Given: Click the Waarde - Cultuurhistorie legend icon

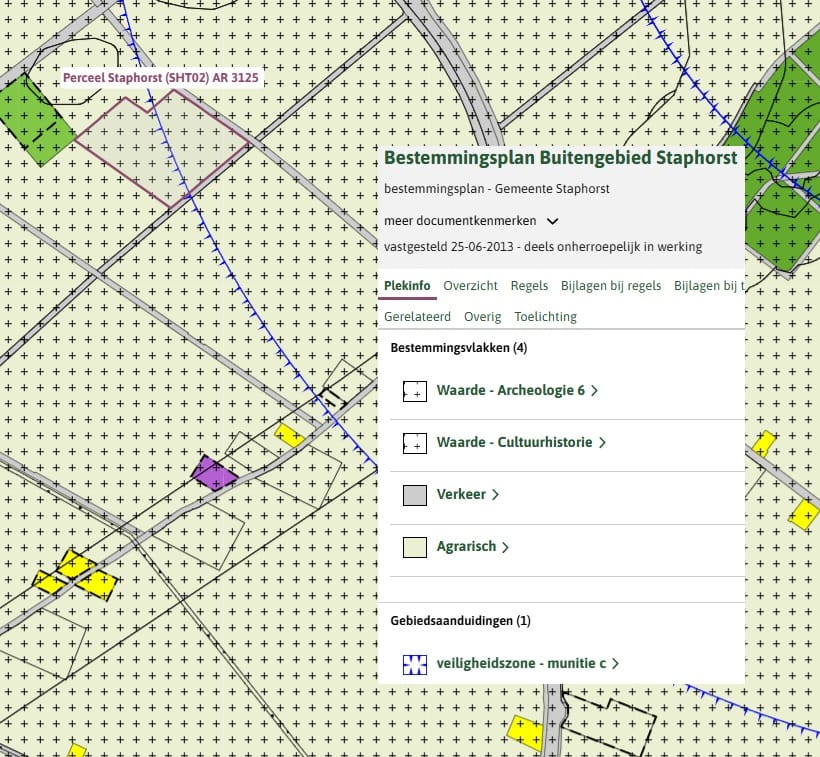Looking at the screenshot, I should tap(415, 443).
